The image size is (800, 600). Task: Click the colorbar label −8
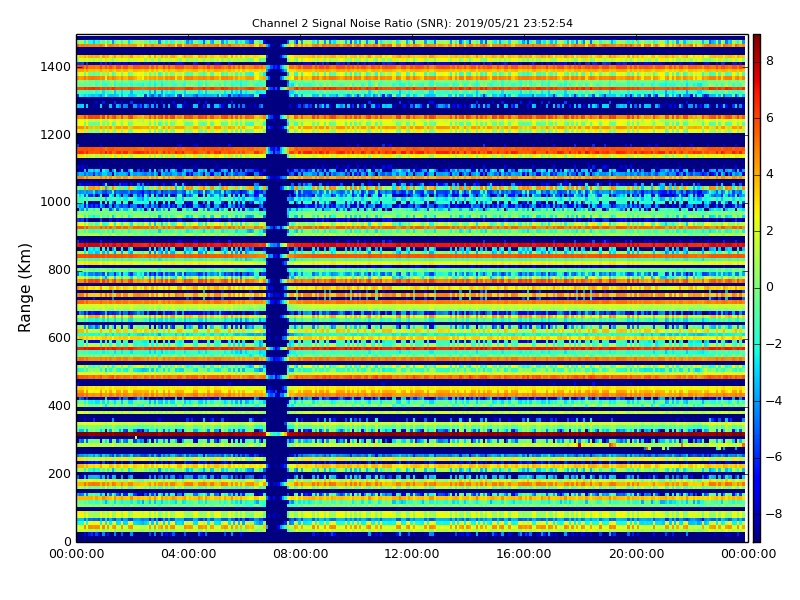(774, 514)
